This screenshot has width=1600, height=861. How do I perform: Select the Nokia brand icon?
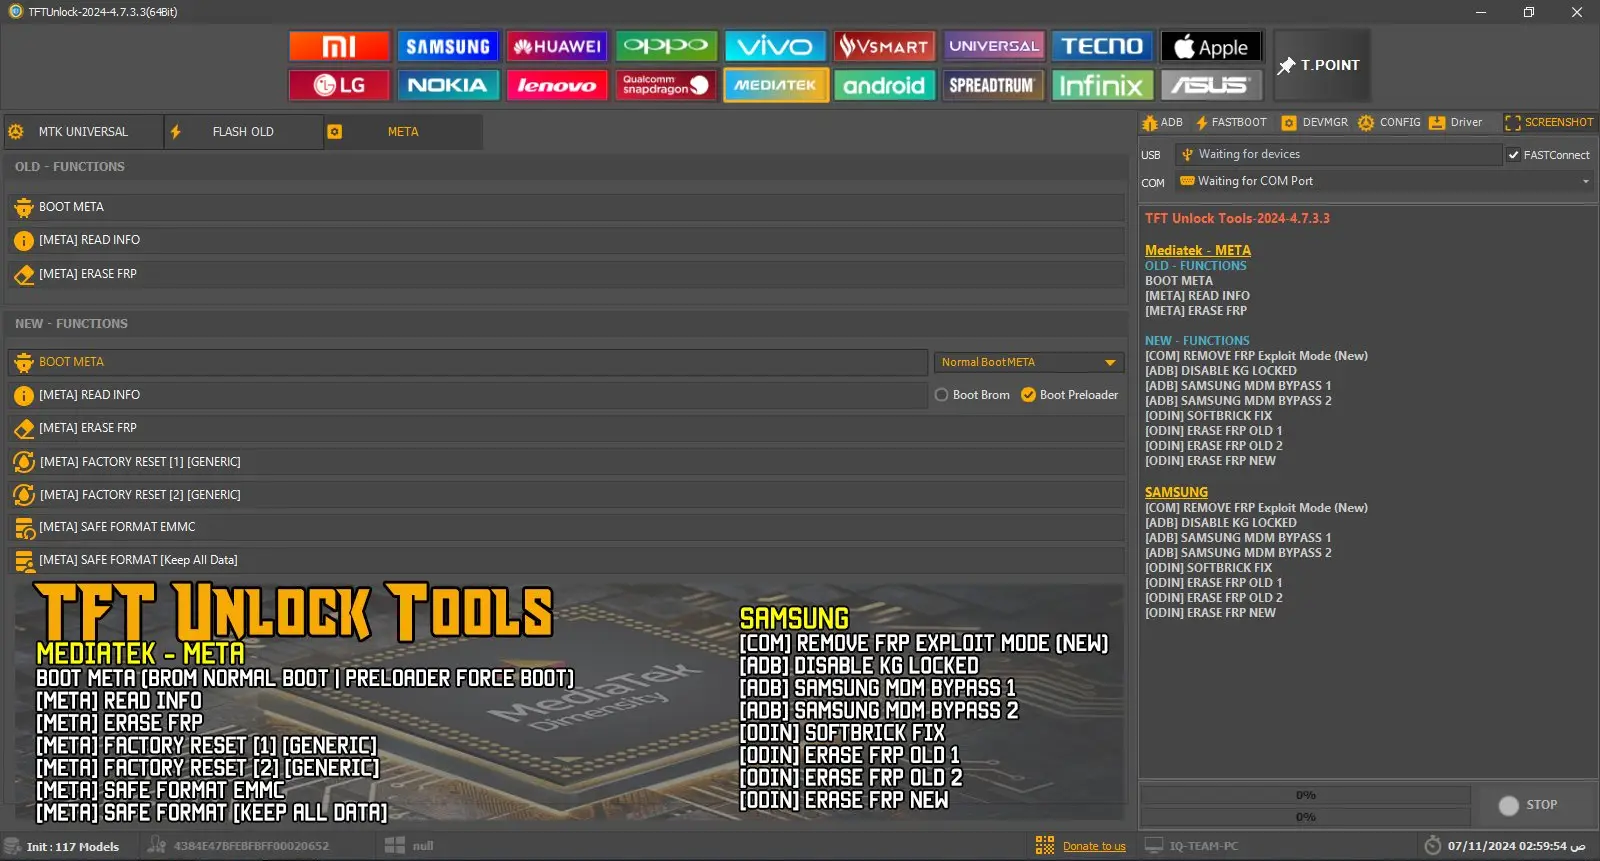pos(448,85)
